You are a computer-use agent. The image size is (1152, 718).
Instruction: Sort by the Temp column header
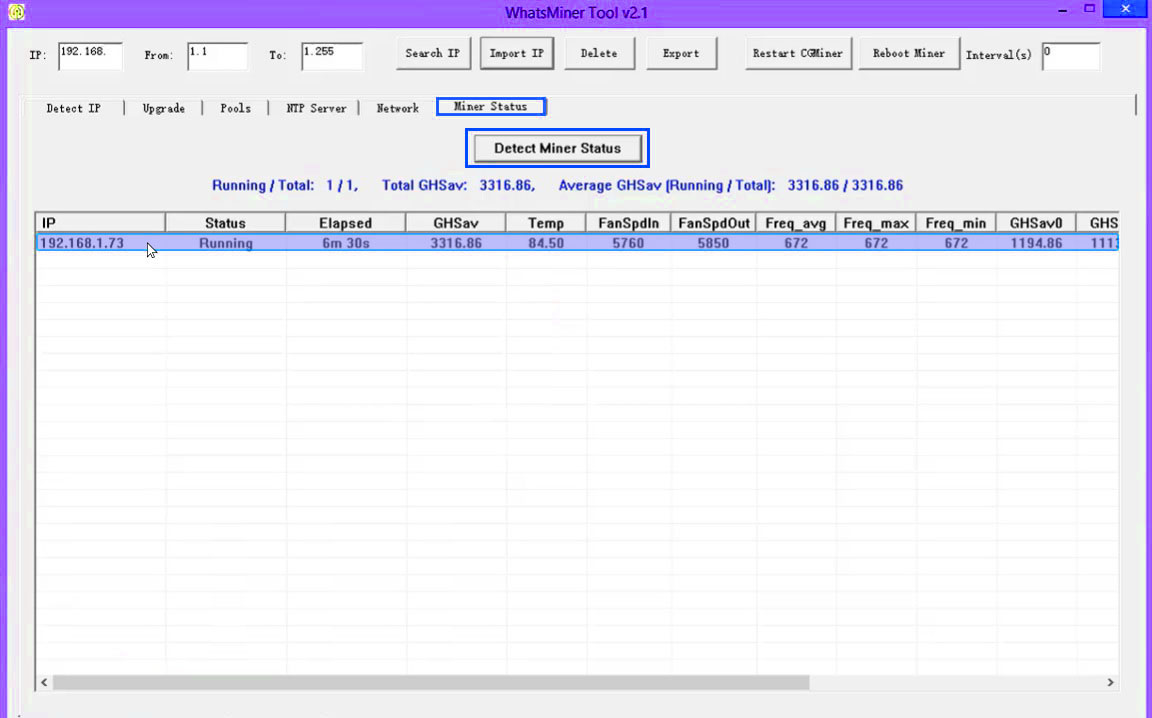pyautogui.click(x=546, y=223)
